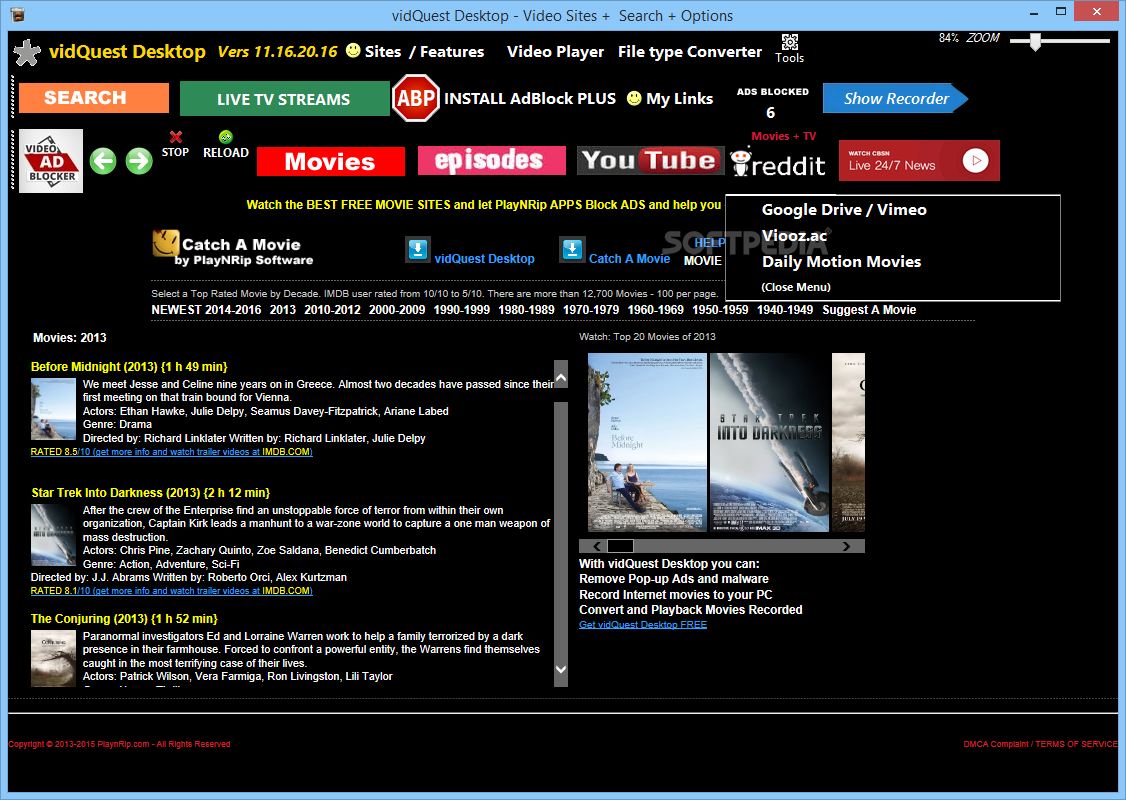Open the YouTube logo button

(x=651, y=160)
